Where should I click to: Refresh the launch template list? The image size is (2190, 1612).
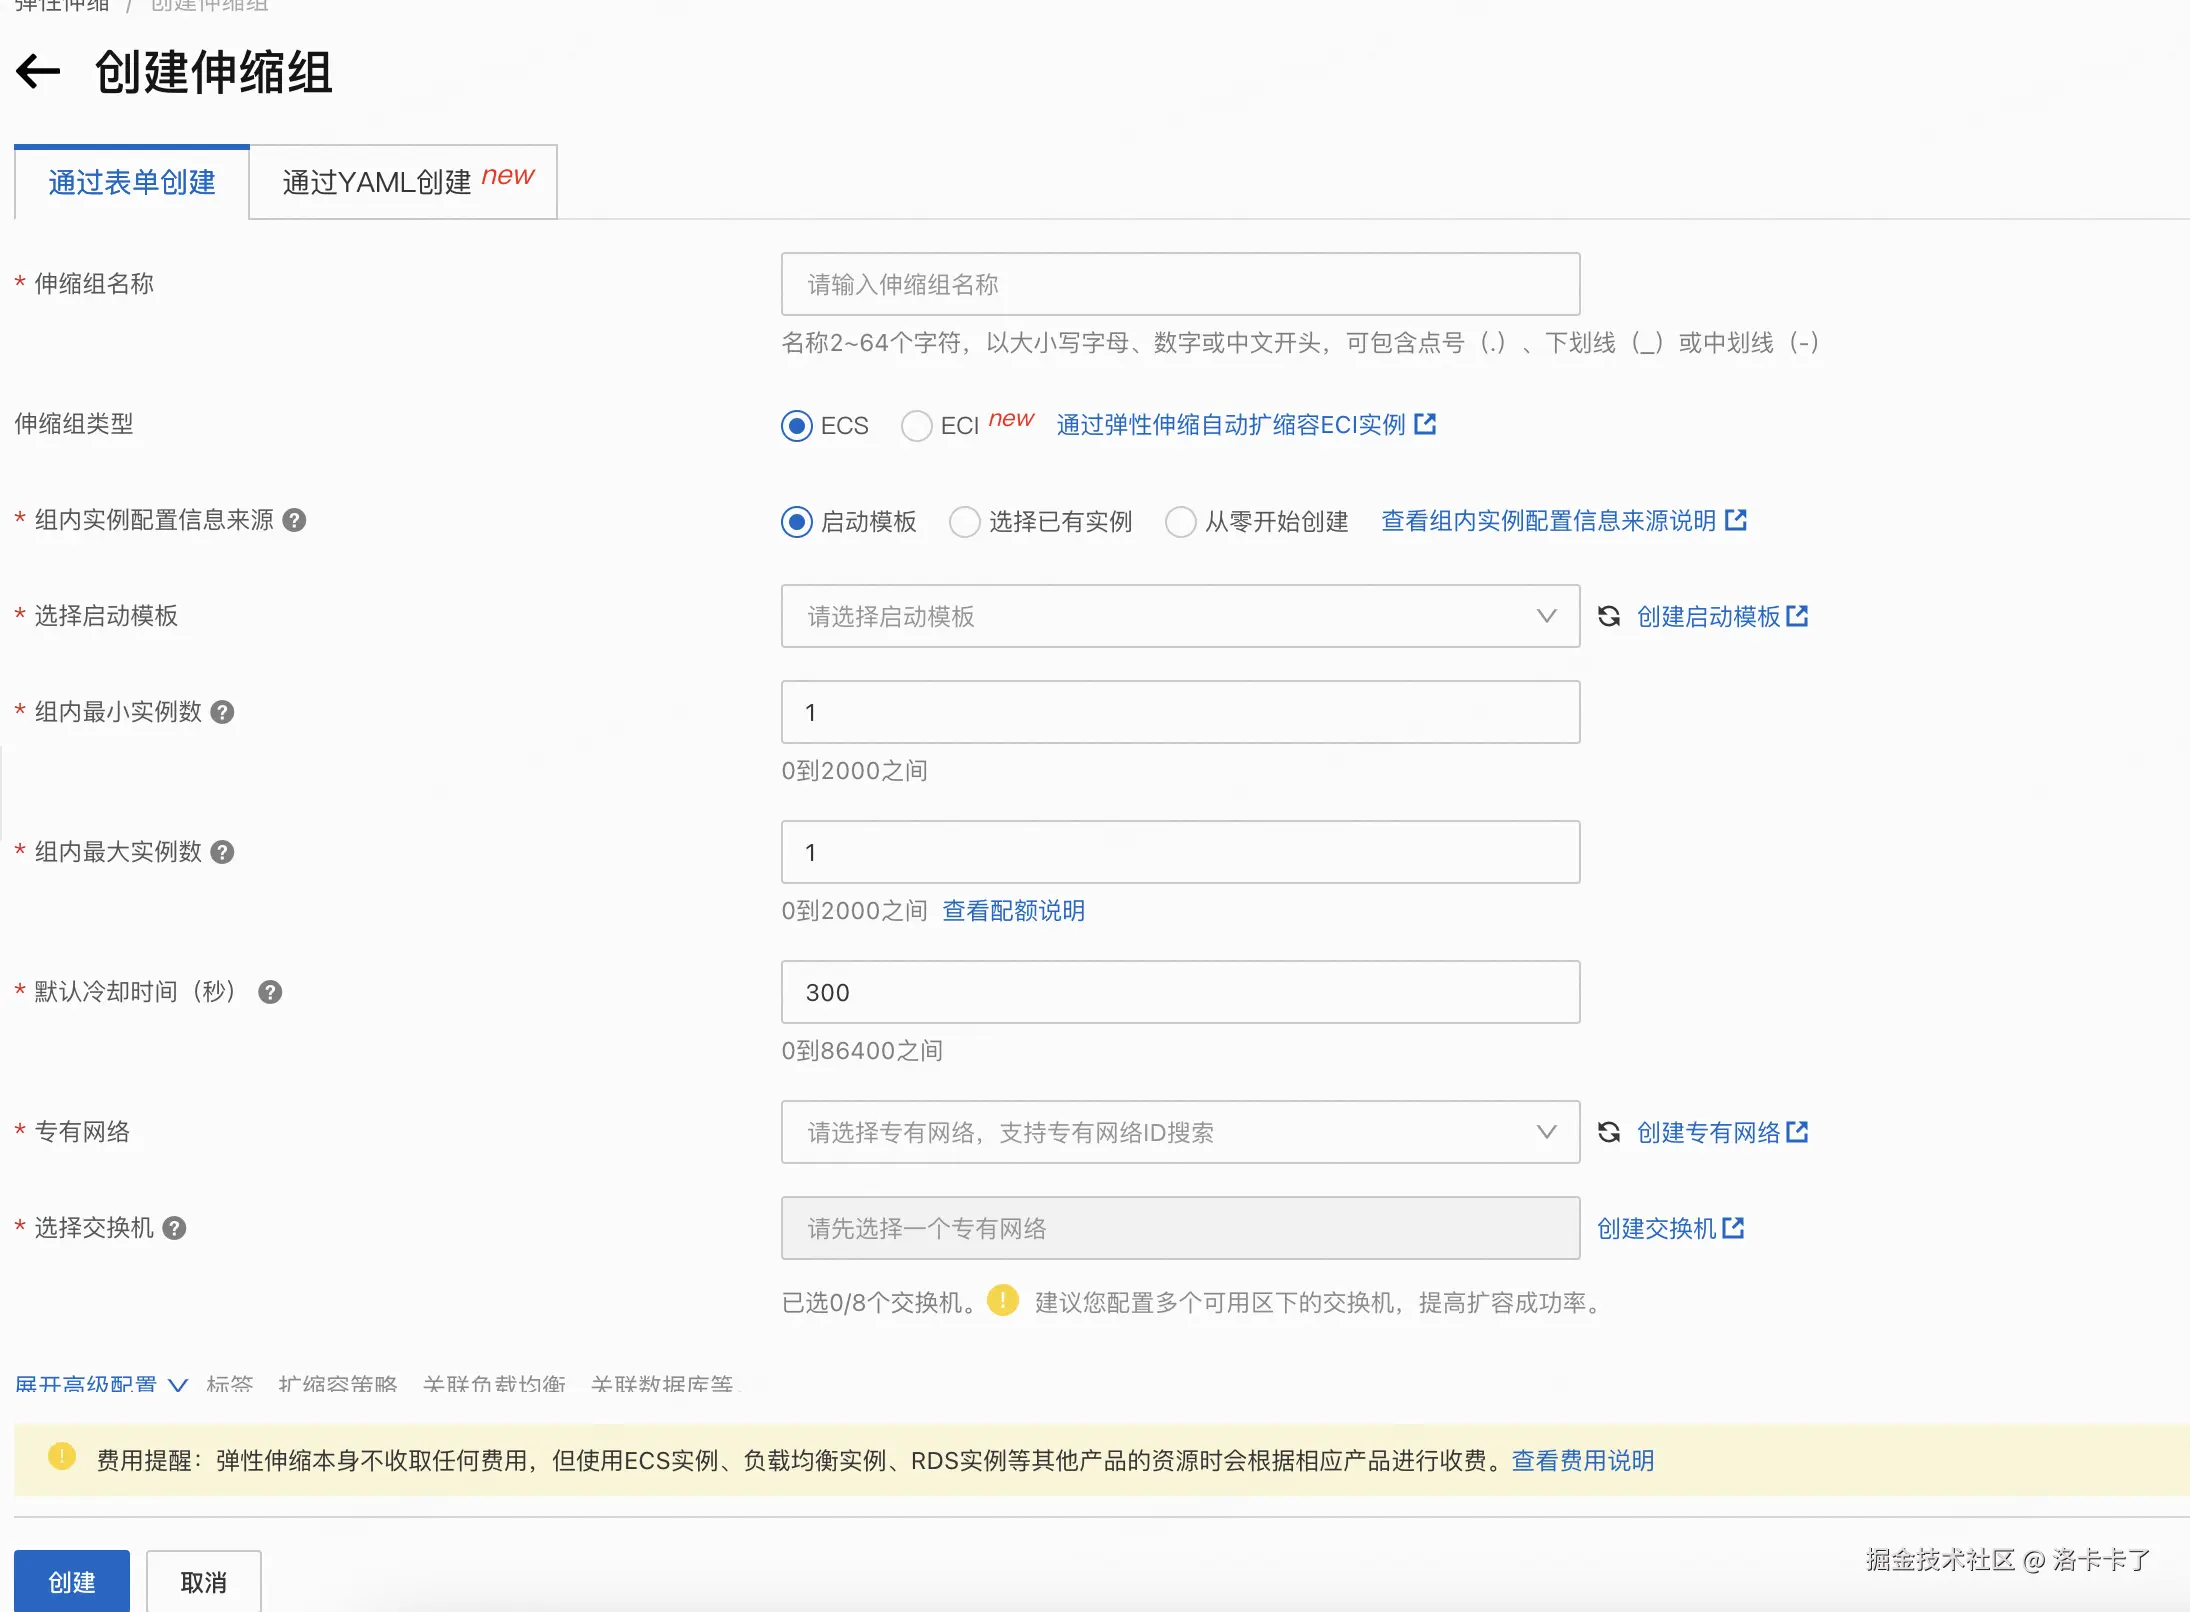pyautogui.click(x=1609, y=616)
